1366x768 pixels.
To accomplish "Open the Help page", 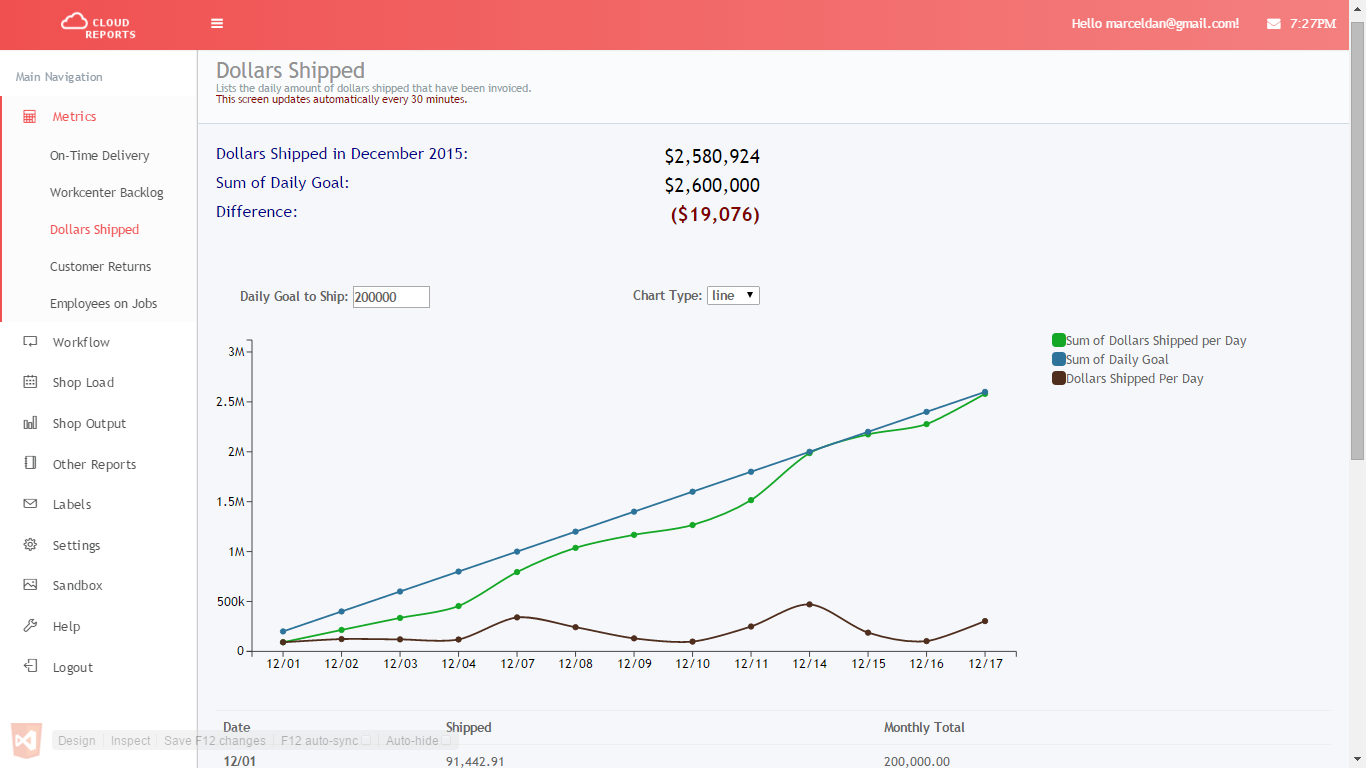I will pos(66,626).
